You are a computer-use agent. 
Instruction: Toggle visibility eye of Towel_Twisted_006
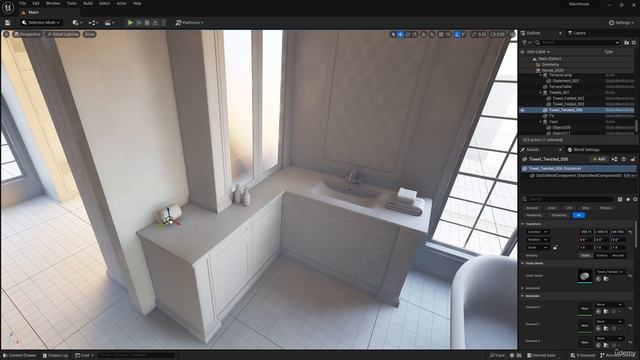[522, 110]
